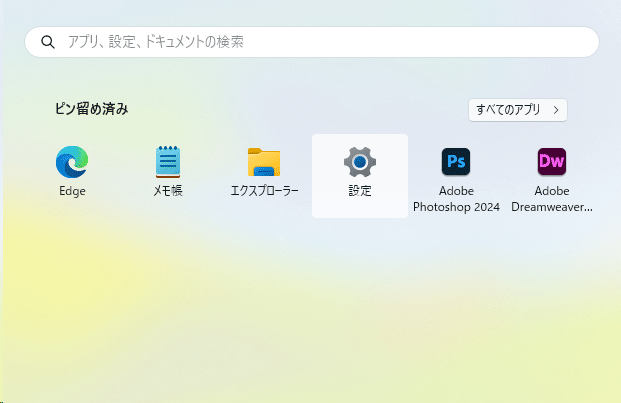Focus the アプリ、設定、ドキュメントの検索 search box

[x=320, y=42]
